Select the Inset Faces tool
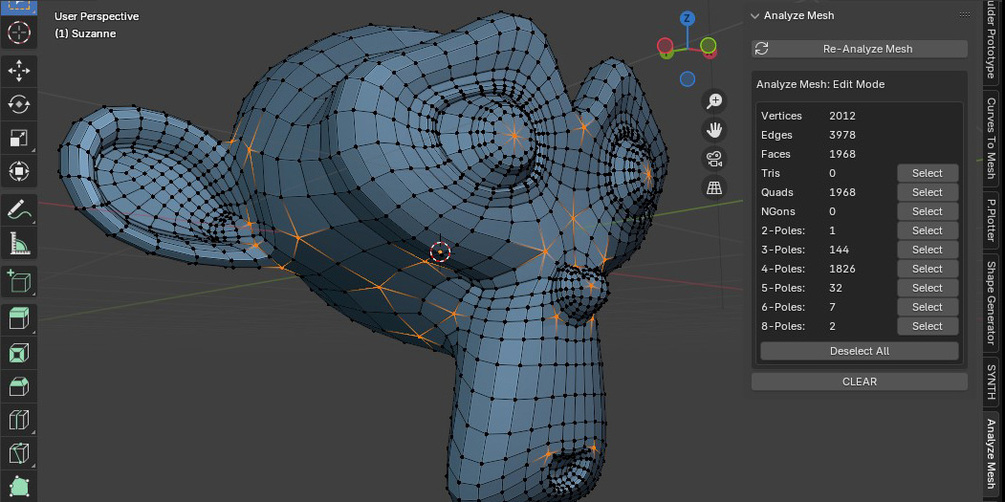 [19, 353]
